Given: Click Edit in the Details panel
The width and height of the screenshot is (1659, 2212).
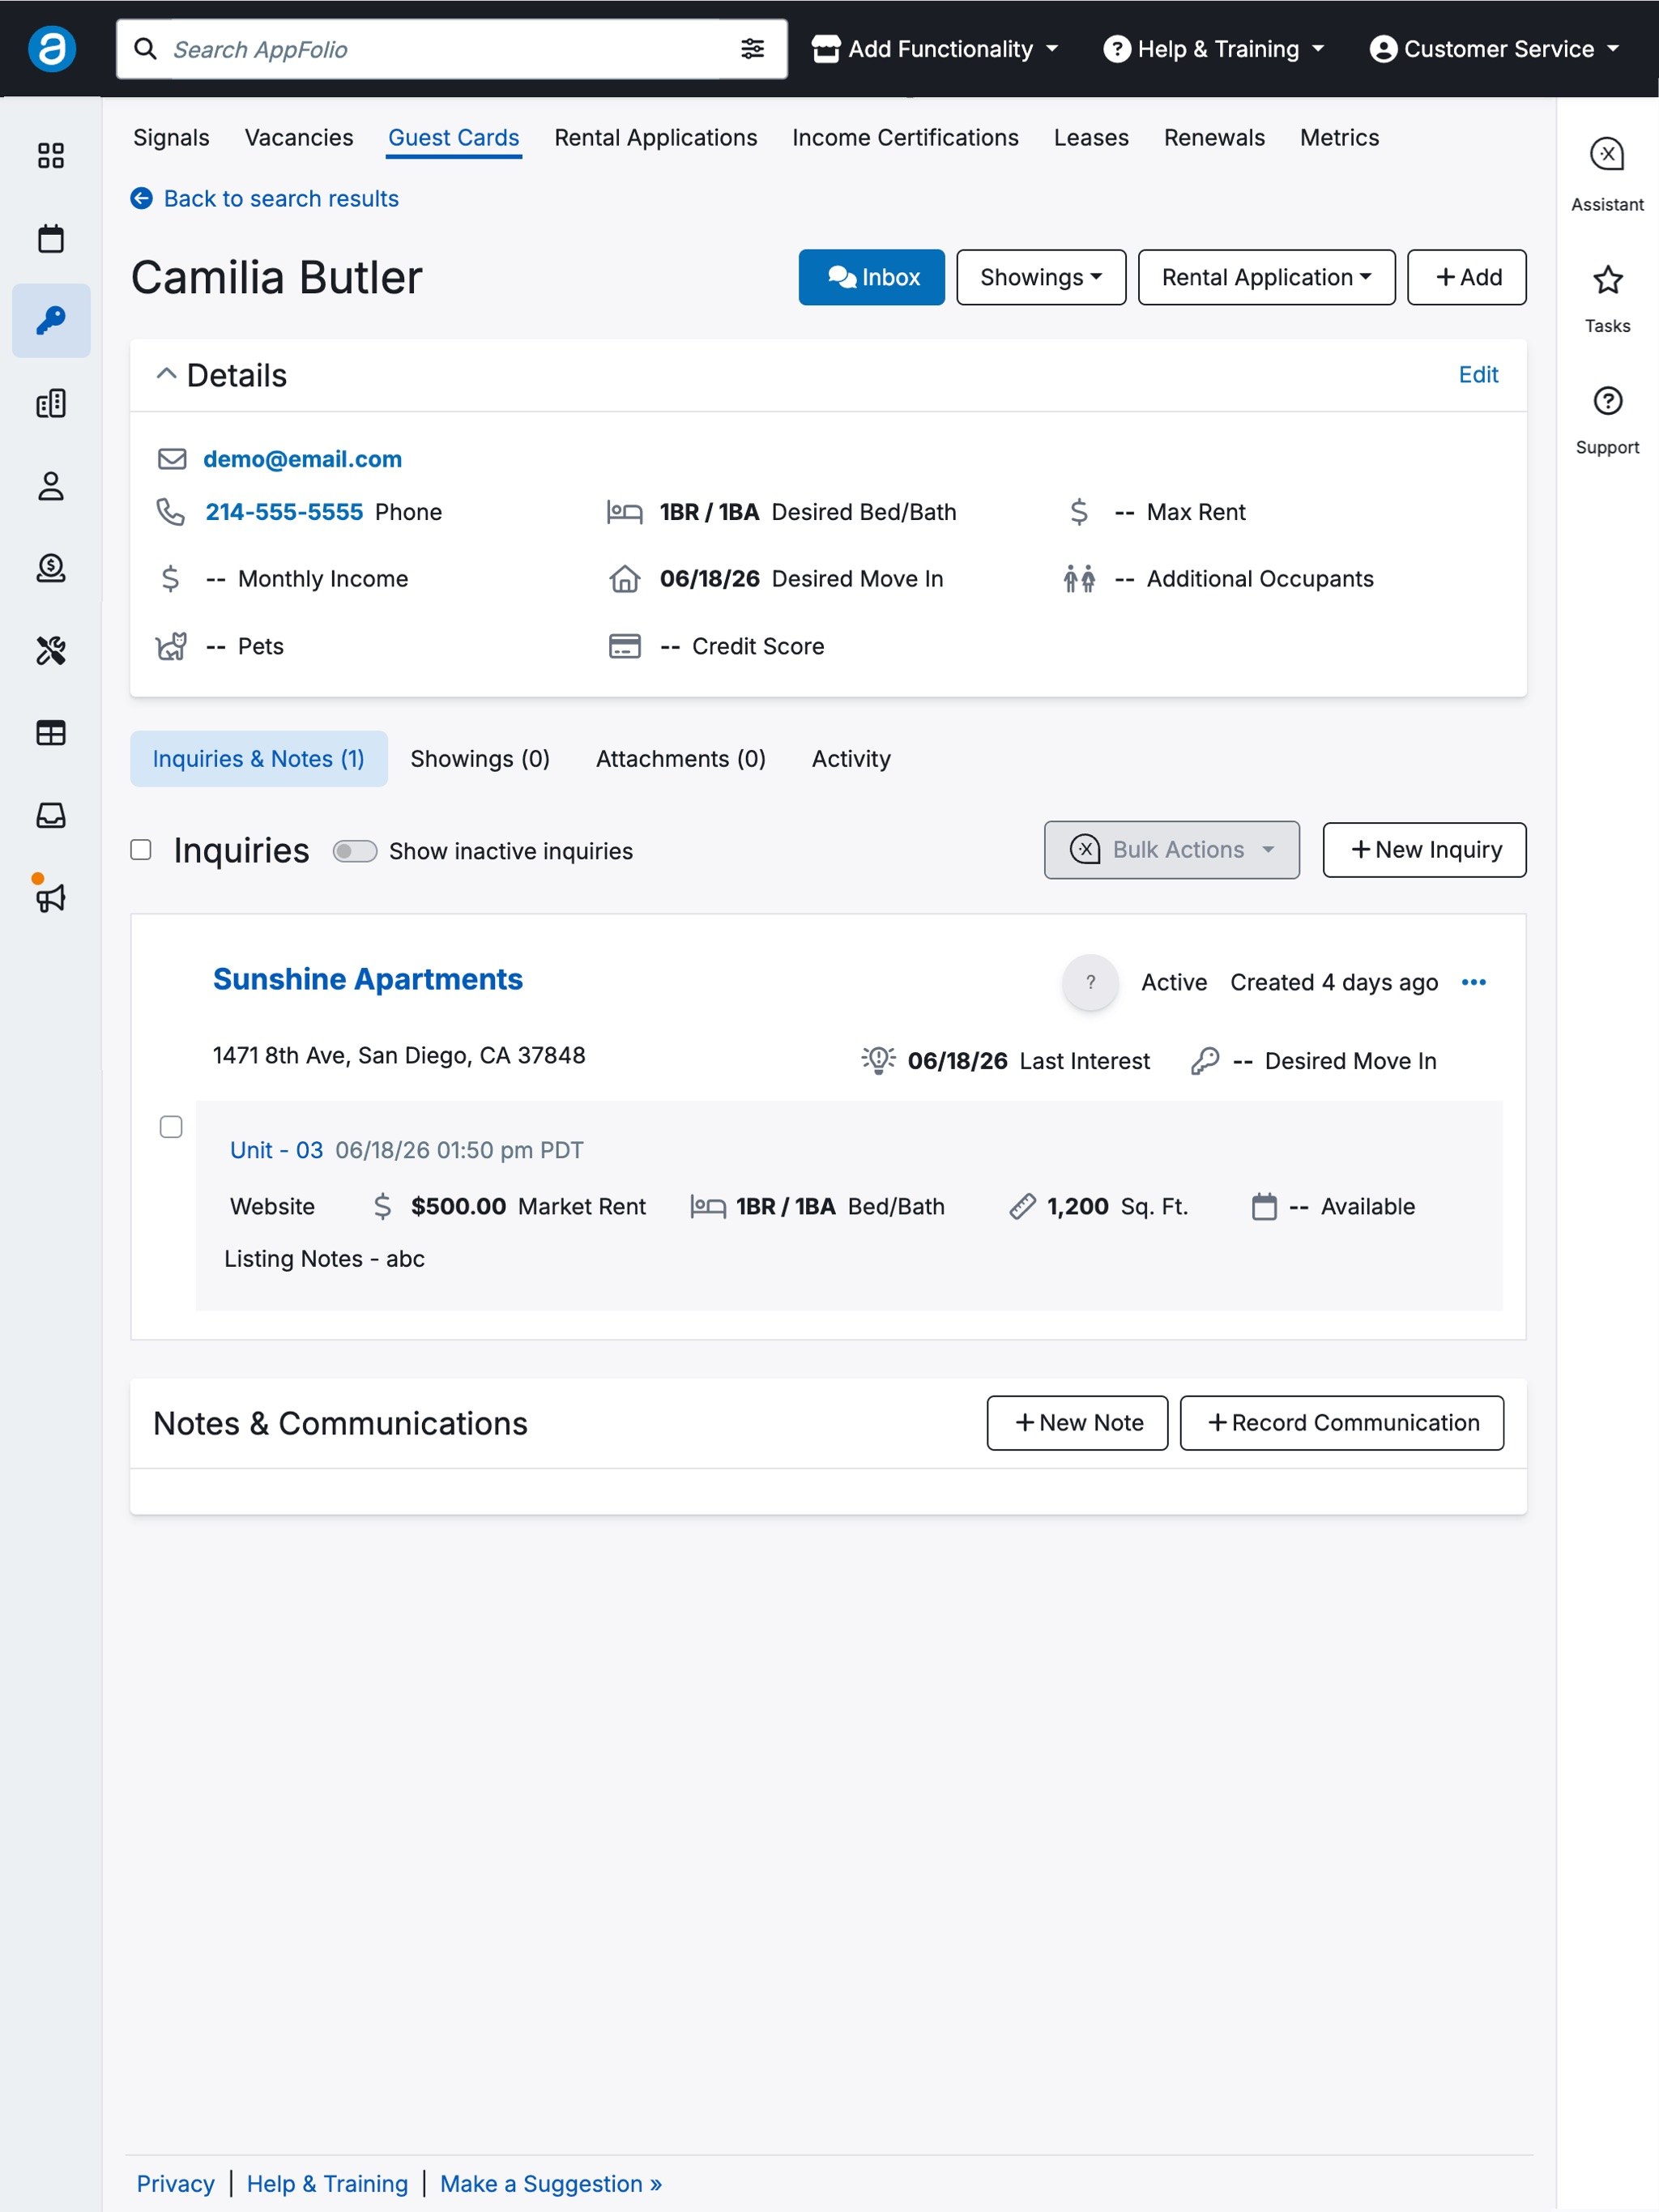Looking at the screenshot, I should pos(1478,375).
